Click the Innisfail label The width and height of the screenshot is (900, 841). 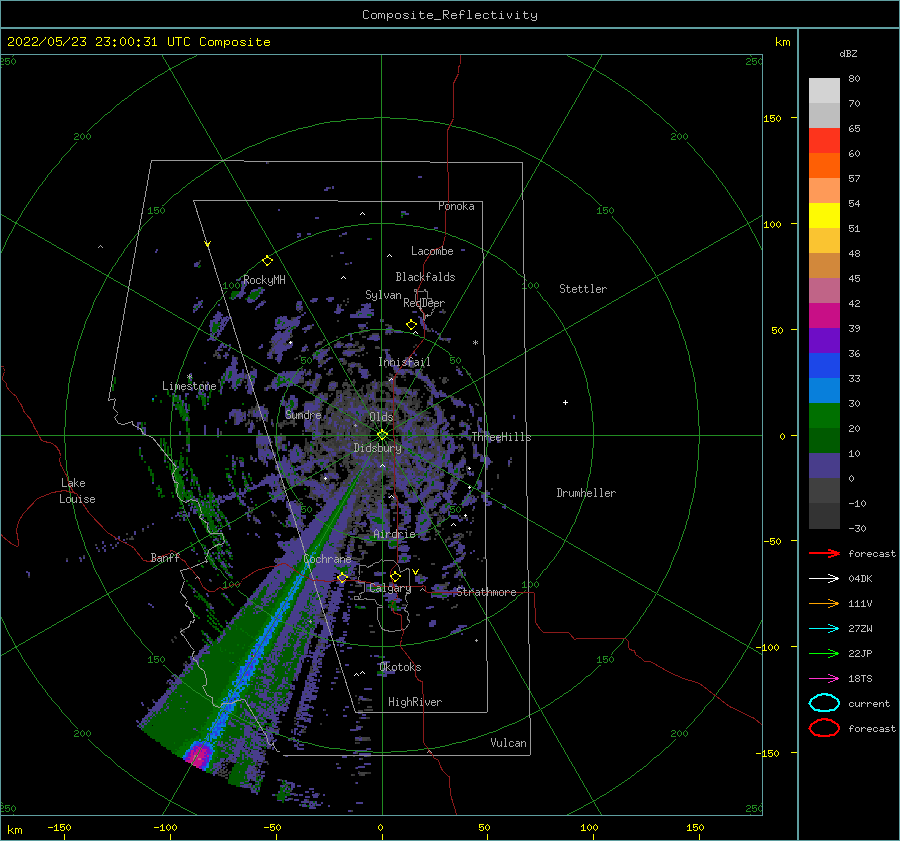(404, 362)
